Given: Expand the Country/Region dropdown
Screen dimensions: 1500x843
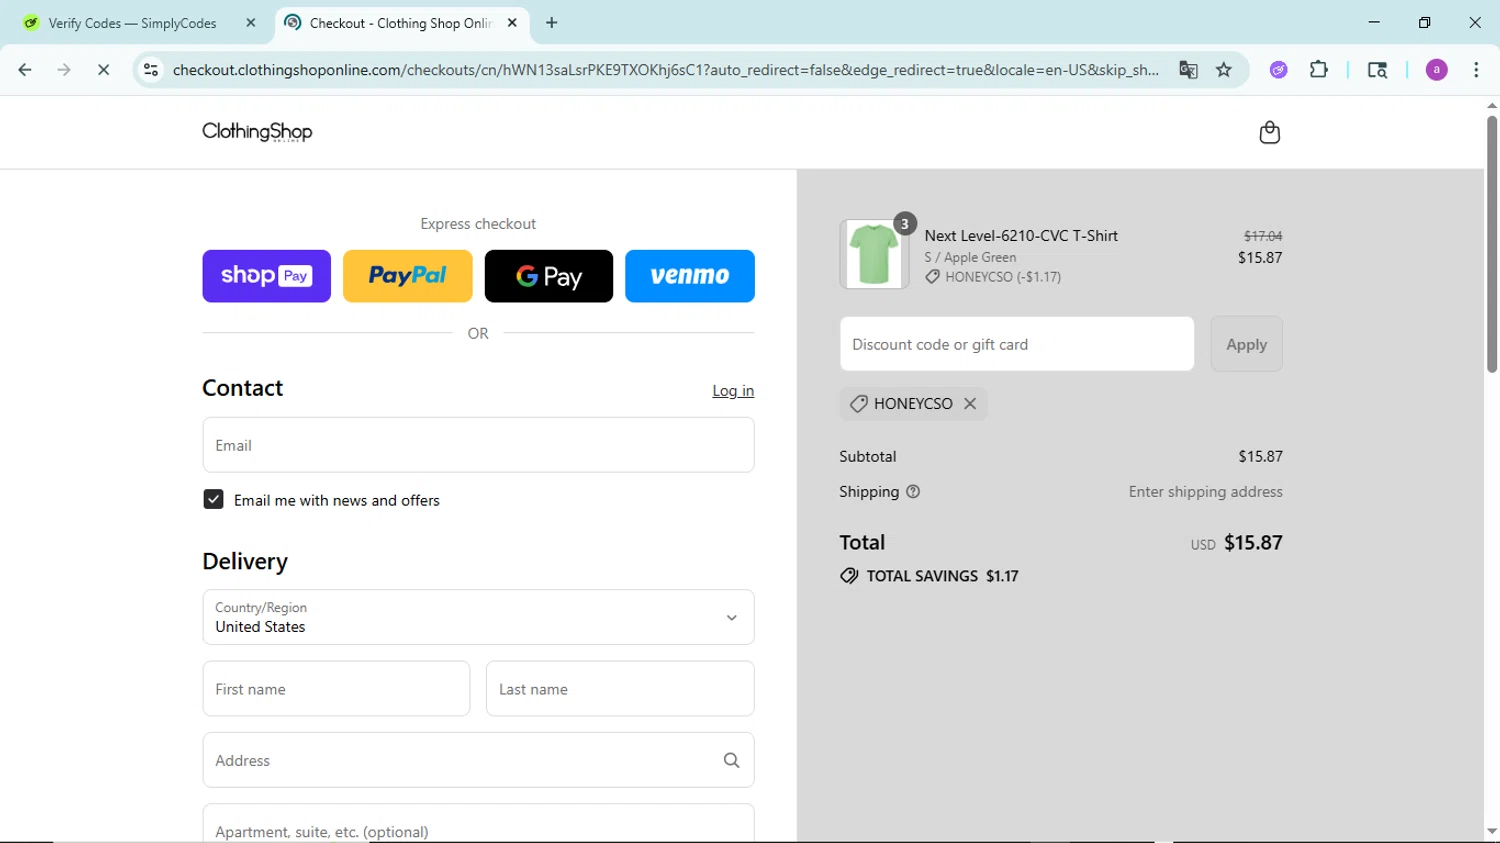Looking at the screenshot, I should [x=478, y=617].
